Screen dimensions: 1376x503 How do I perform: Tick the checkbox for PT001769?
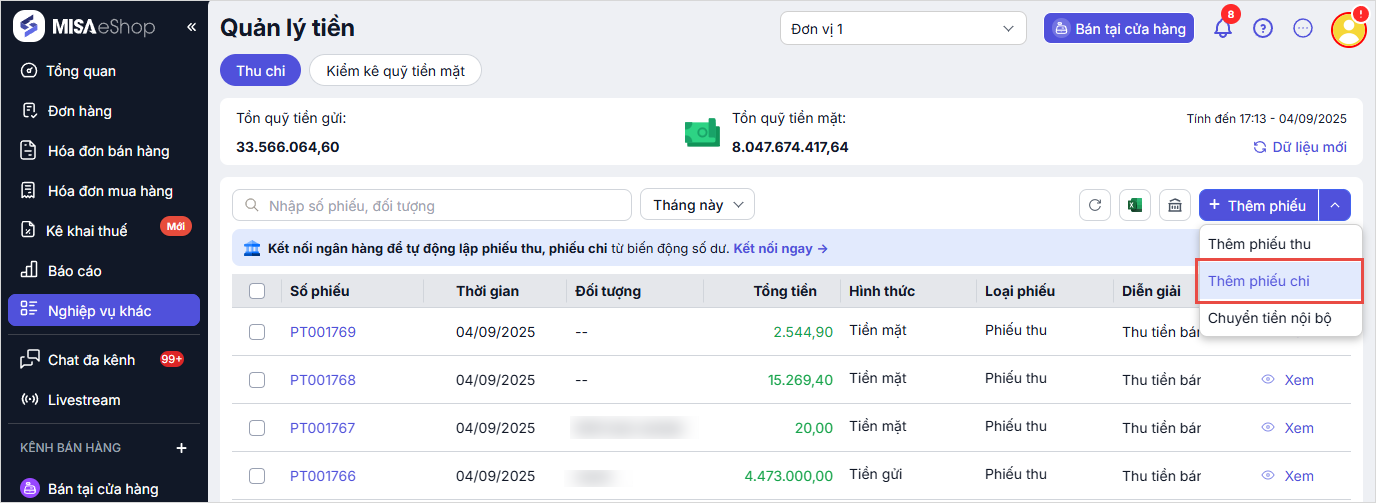coord(257,332)
